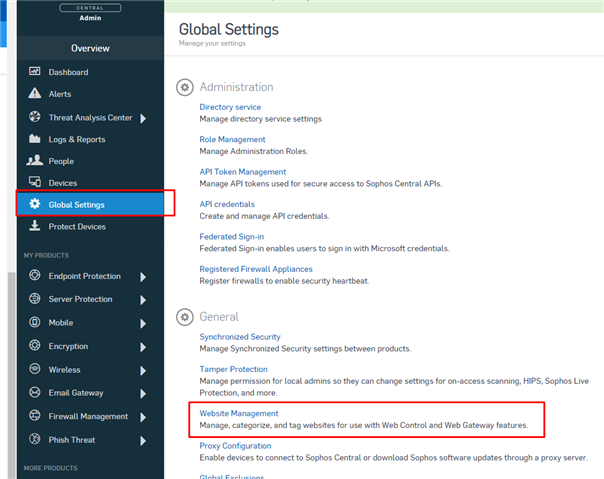Click 'Register firewalls to enable security heartbeat' text
The height and width of the screenshot is (479, 604).
point(284,281)
